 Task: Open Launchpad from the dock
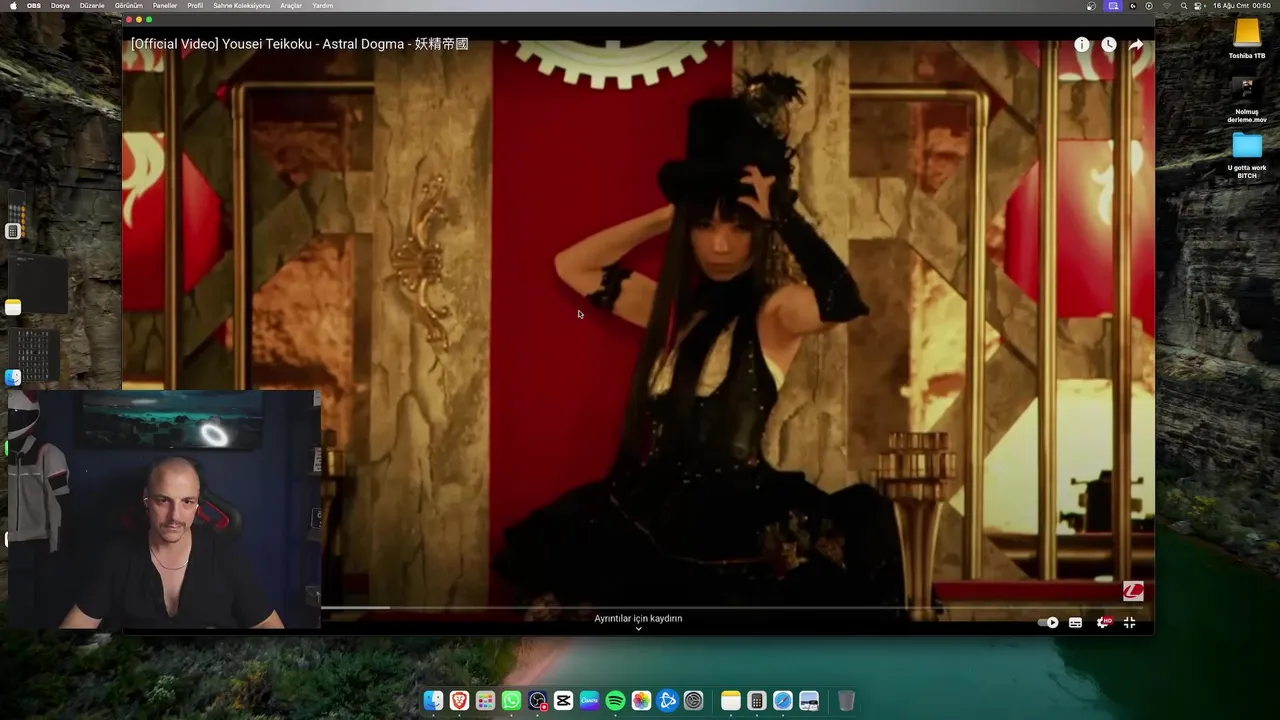coord(485,701)
